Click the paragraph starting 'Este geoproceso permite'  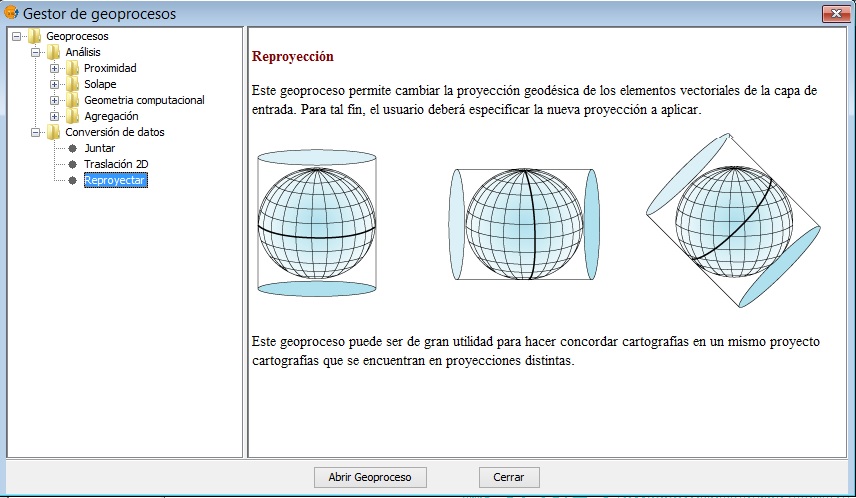pyautogui.click(x=534, y=100)
